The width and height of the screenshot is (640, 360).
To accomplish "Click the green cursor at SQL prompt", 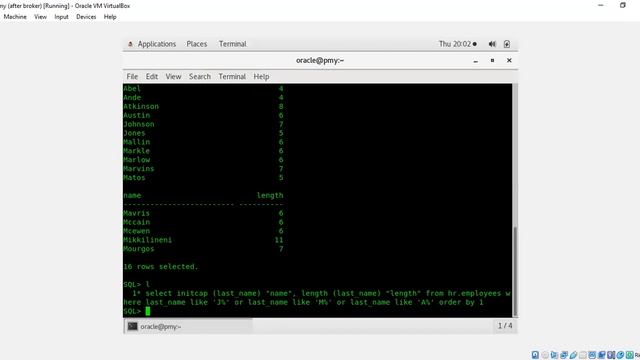I will pyautogui.click(x=148, y=311).
